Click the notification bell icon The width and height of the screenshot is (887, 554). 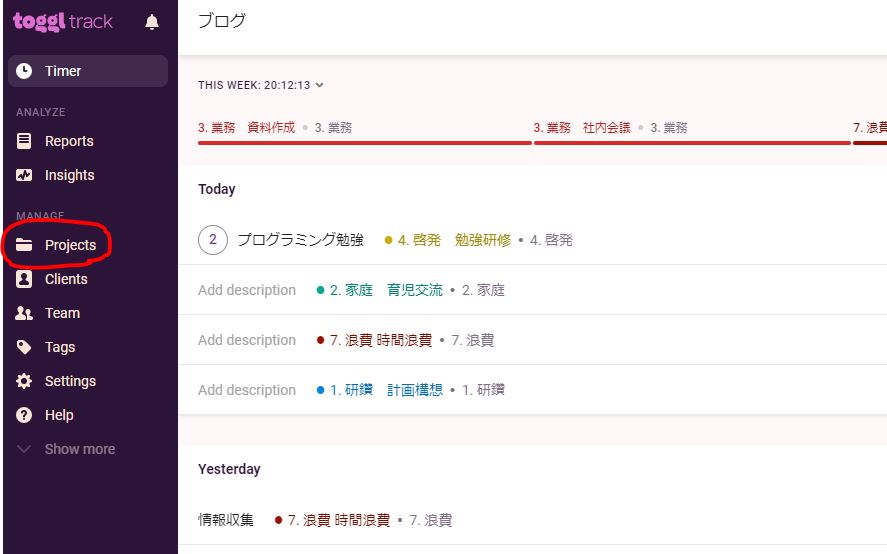[152, 22]
